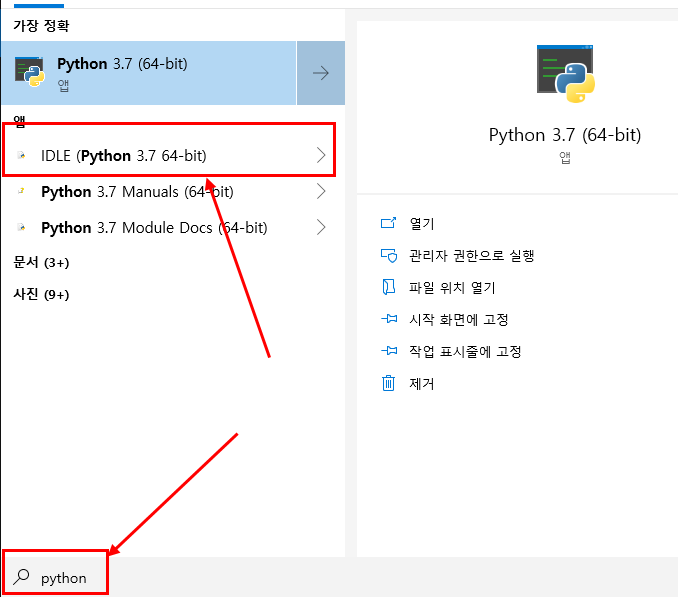Choose 제거 to uninstall
This screenshot has height=597, width=678.
pos(422,383)
